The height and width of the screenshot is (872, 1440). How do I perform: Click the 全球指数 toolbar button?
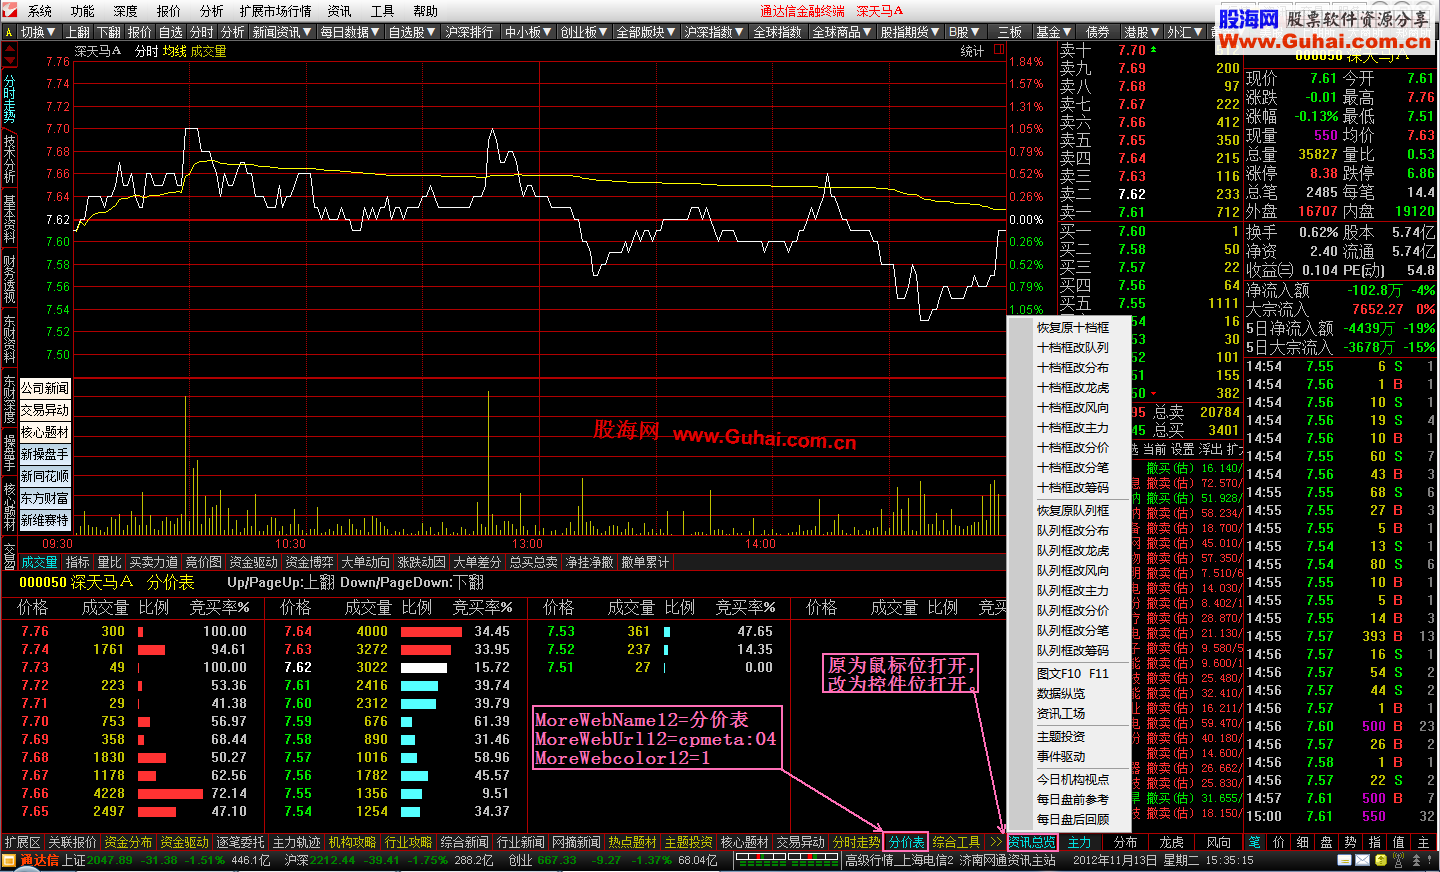point(778,32)
